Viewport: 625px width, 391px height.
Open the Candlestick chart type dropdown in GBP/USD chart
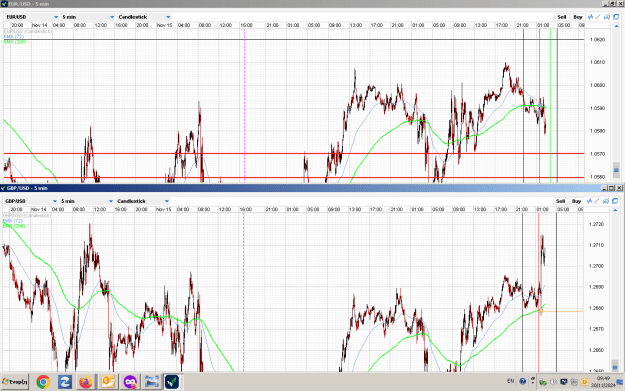coord(143,201)
